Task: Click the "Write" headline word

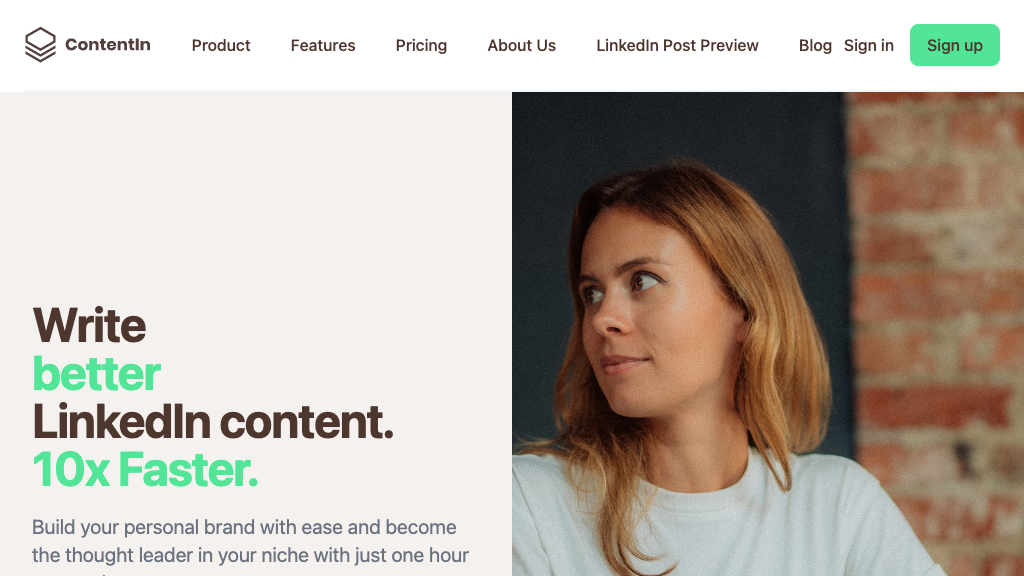Action: pos(89,326)
